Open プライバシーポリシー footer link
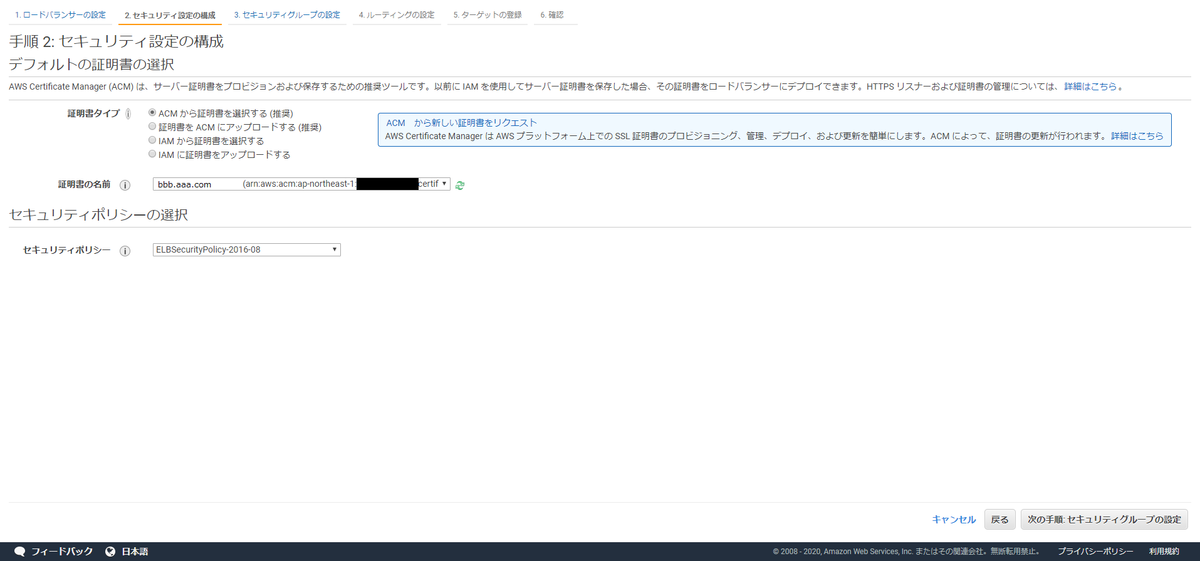The image size is (1200, 561). [x=1095, y=552]
